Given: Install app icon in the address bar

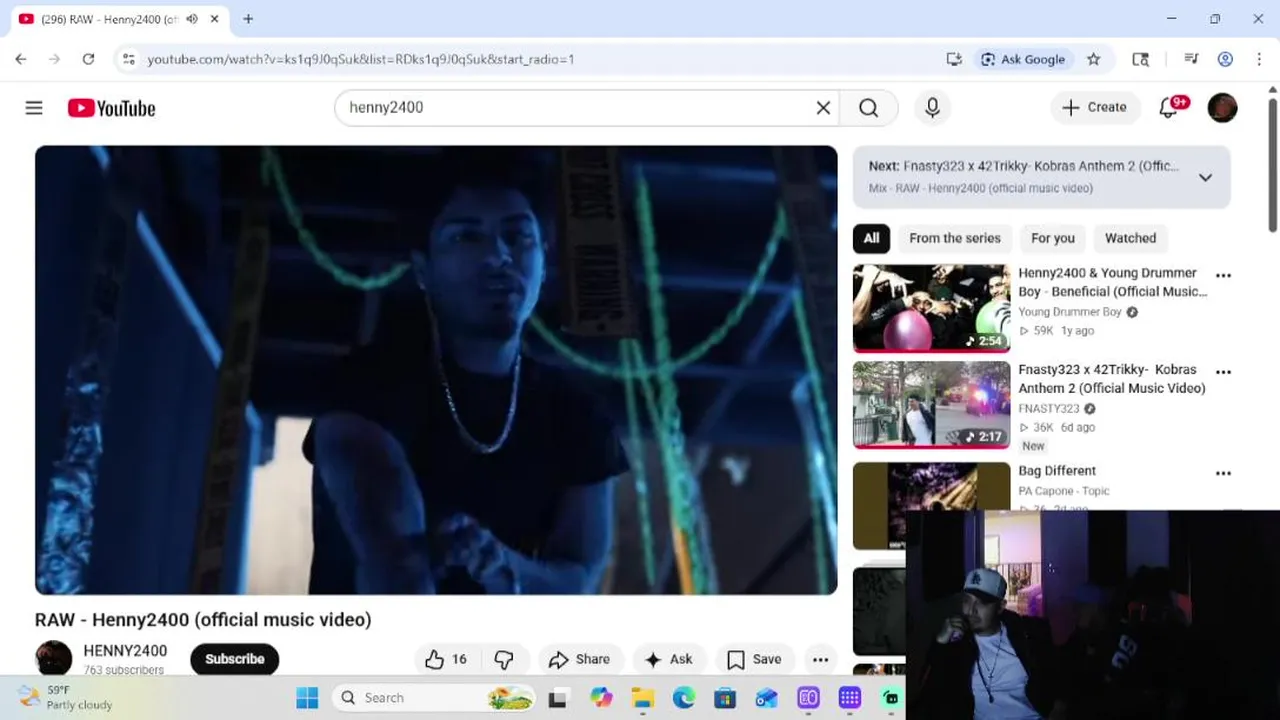Looking at the screenshot, I should point(954,59).
